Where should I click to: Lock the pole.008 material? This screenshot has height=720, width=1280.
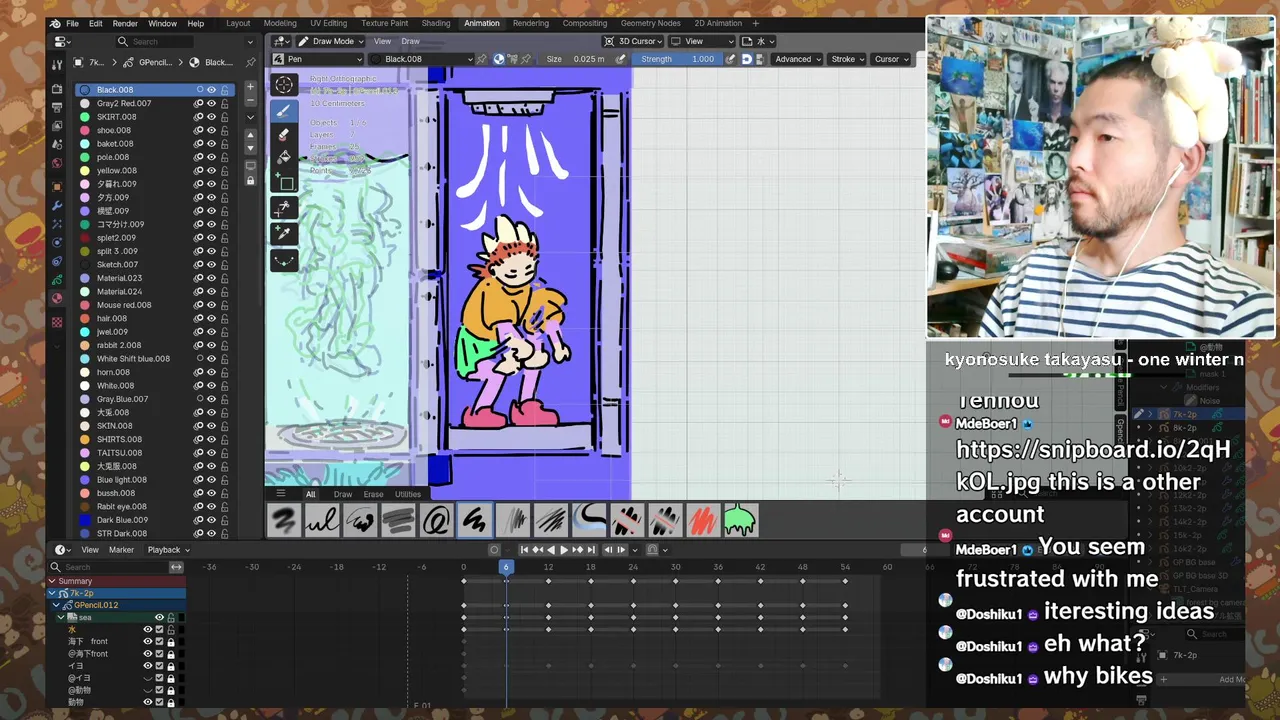pyautogui.click(x=225, y=157)
